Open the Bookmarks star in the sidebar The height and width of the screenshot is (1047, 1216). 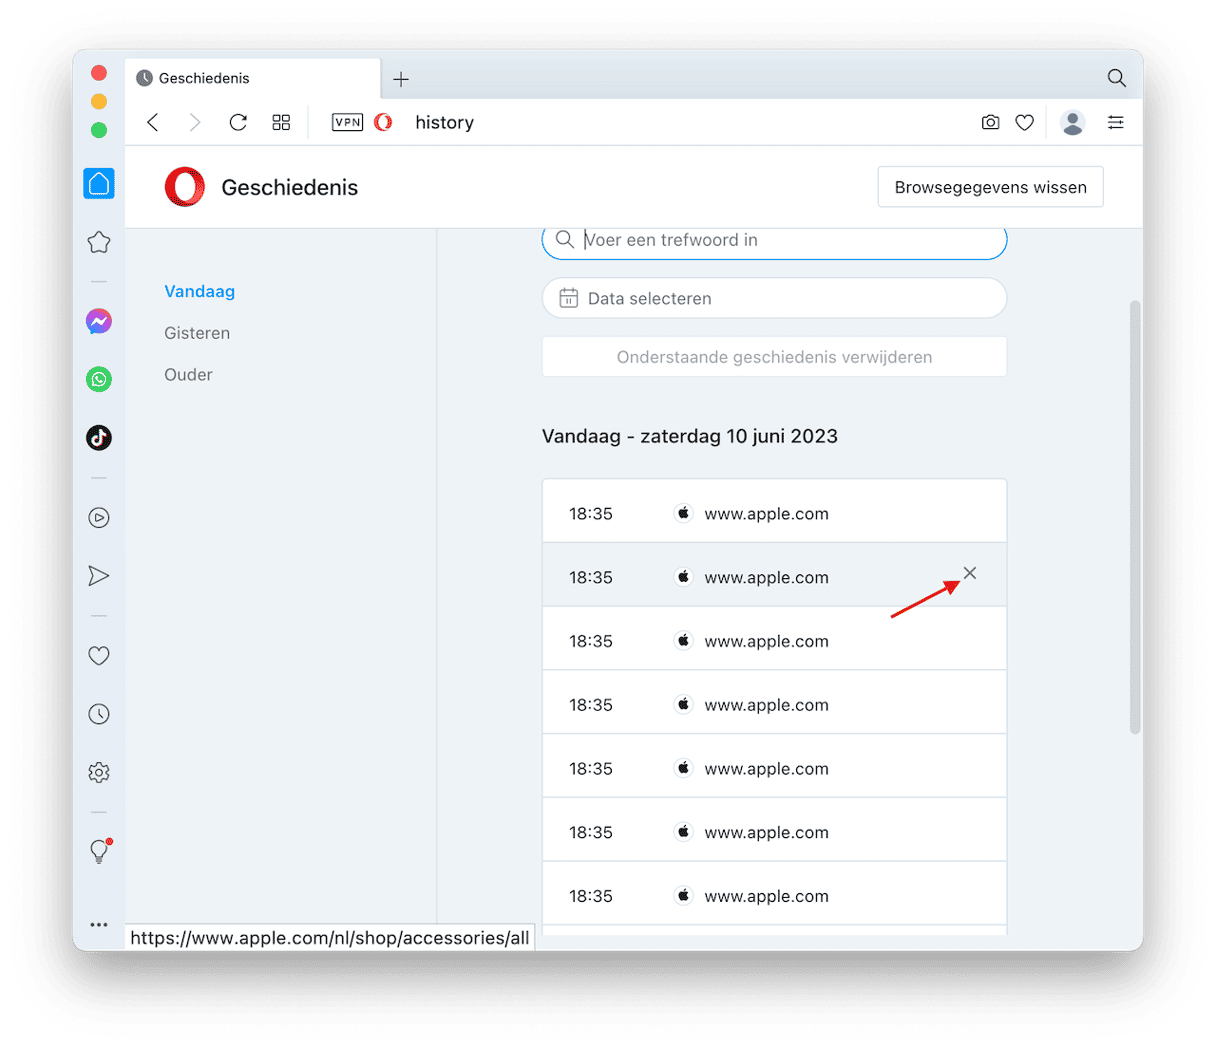click(x=99, y=242)
